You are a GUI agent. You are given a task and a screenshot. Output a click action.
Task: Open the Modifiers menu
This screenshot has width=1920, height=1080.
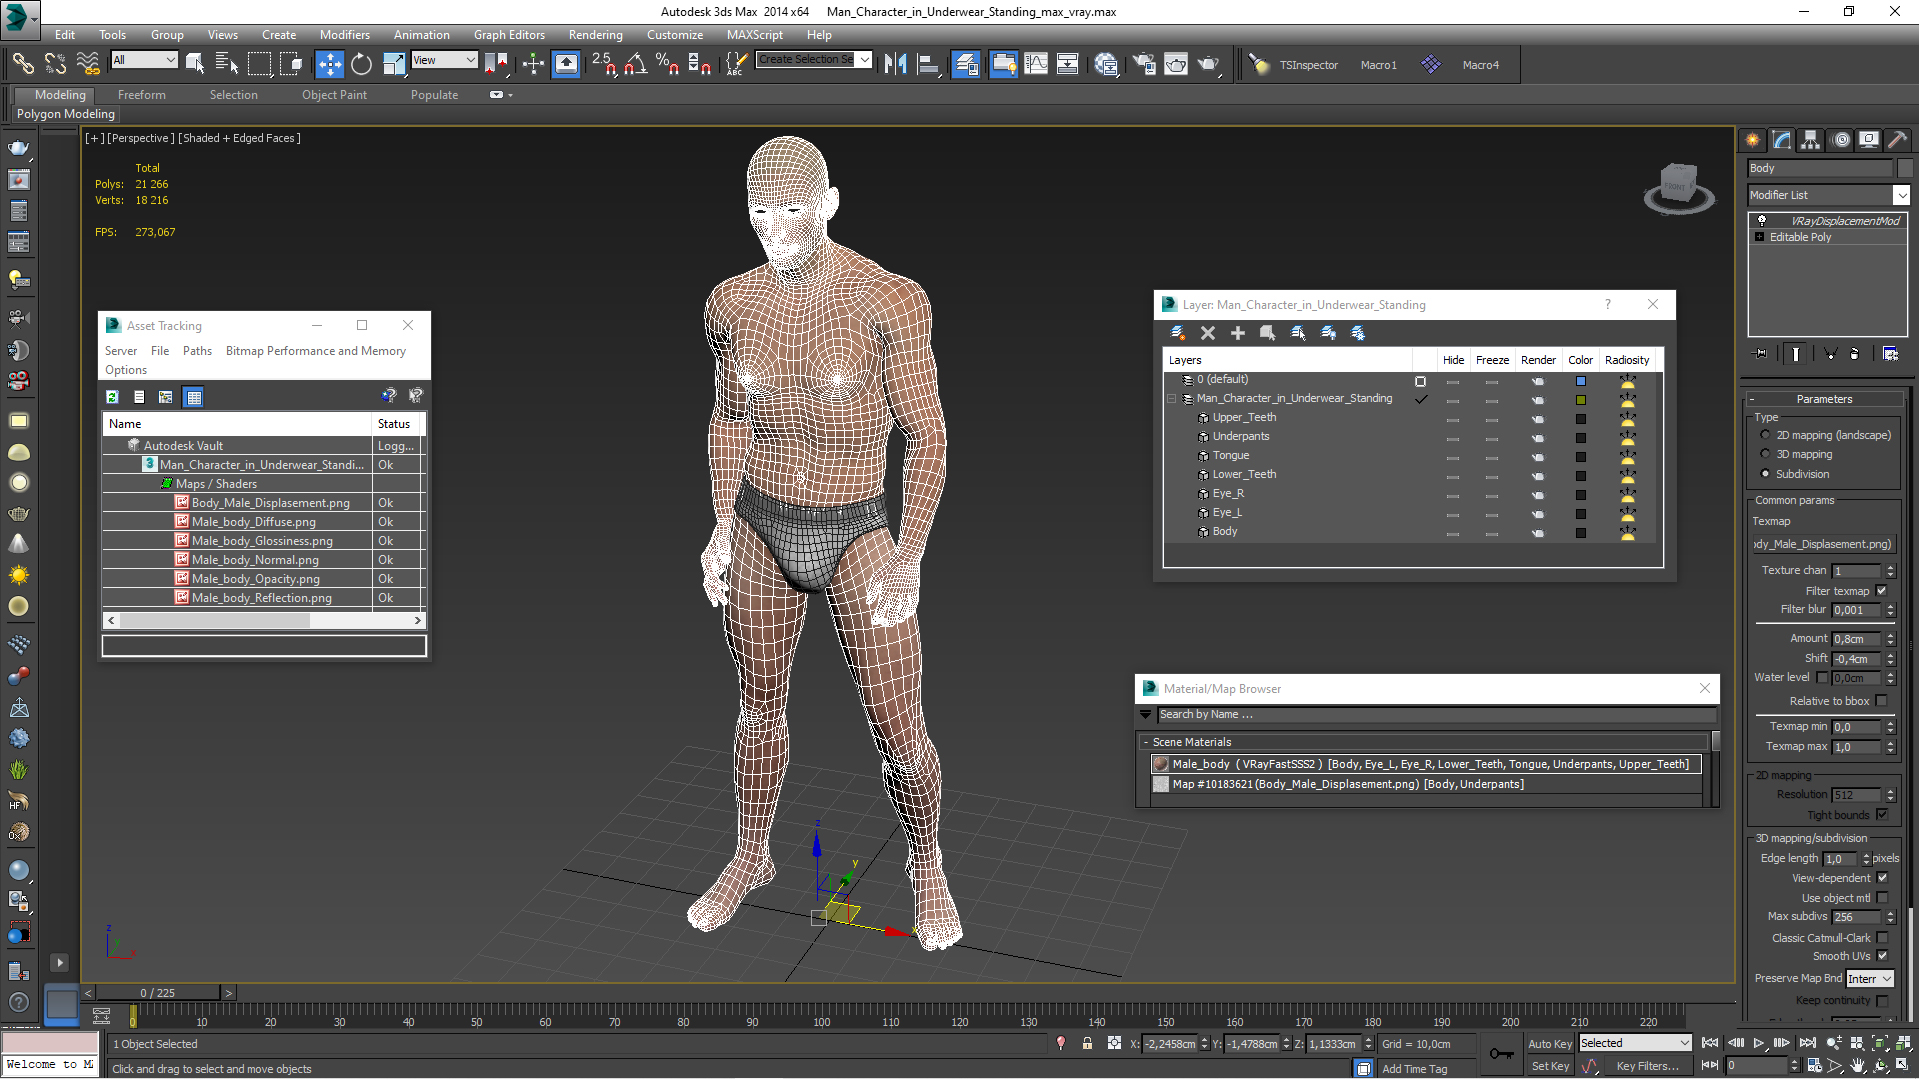(344, 34)
